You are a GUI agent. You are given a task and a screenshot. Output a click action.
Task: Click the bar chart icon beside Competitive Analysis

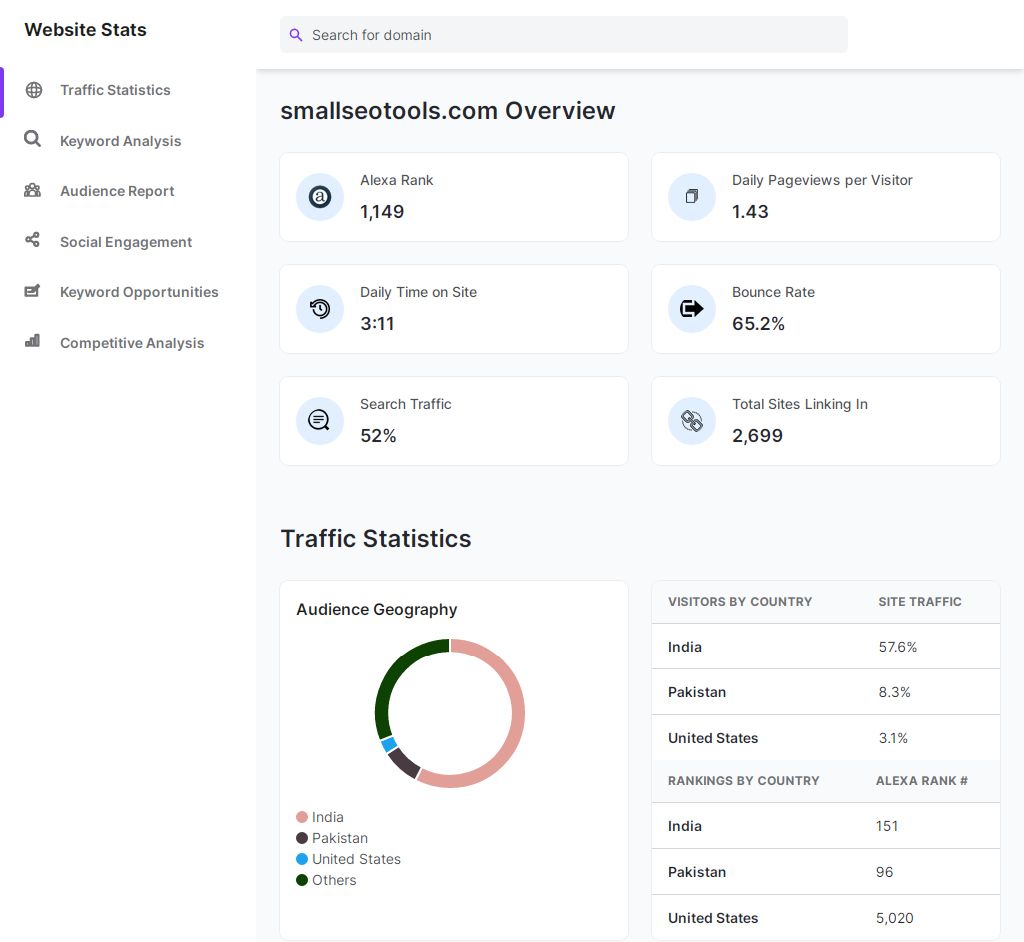[33, 341]
